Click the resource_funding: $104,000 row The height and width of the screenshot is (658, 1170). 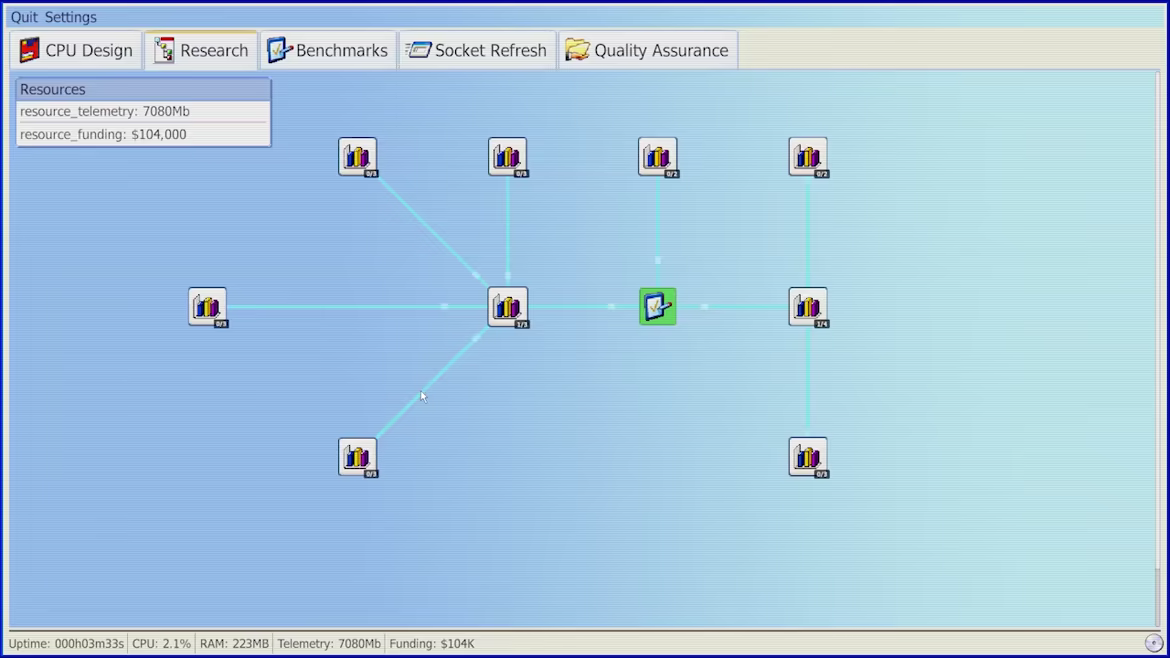click(x=143, y=134)
